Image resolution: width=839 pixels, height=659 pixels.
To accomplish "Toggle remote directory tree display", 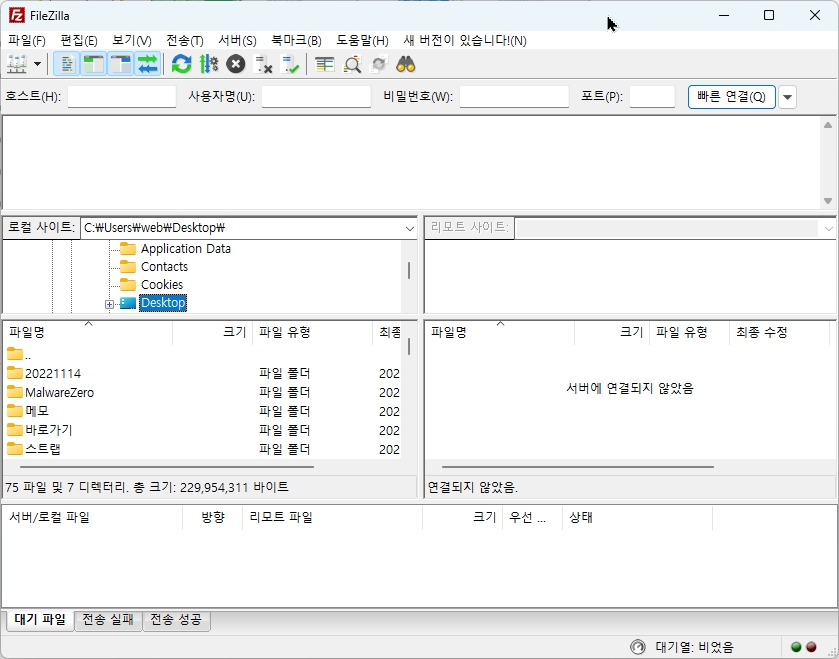I will click(x=120, y=65).
